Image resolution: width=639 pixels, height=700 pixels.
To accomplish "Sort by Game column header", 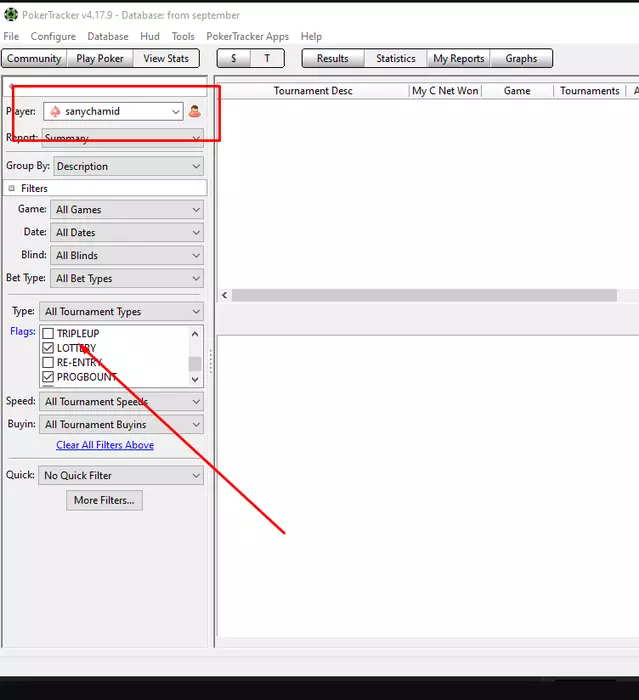I will click(517, 91).
